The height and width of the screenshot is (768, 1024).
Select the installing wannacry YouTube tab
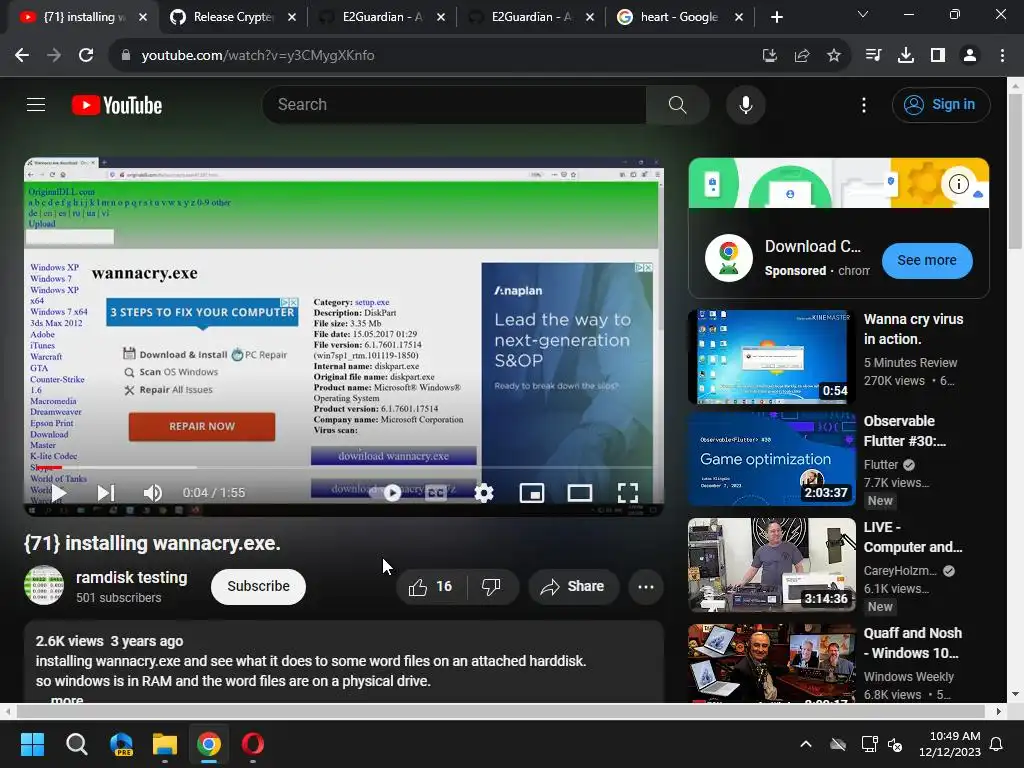pyautogui.click(x=84, y=17)
